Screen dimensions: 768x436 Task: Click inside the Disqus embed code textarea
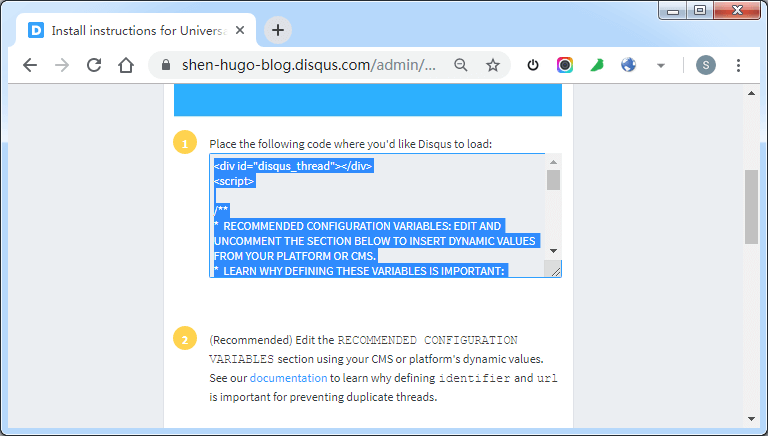[x=378, y=216]
